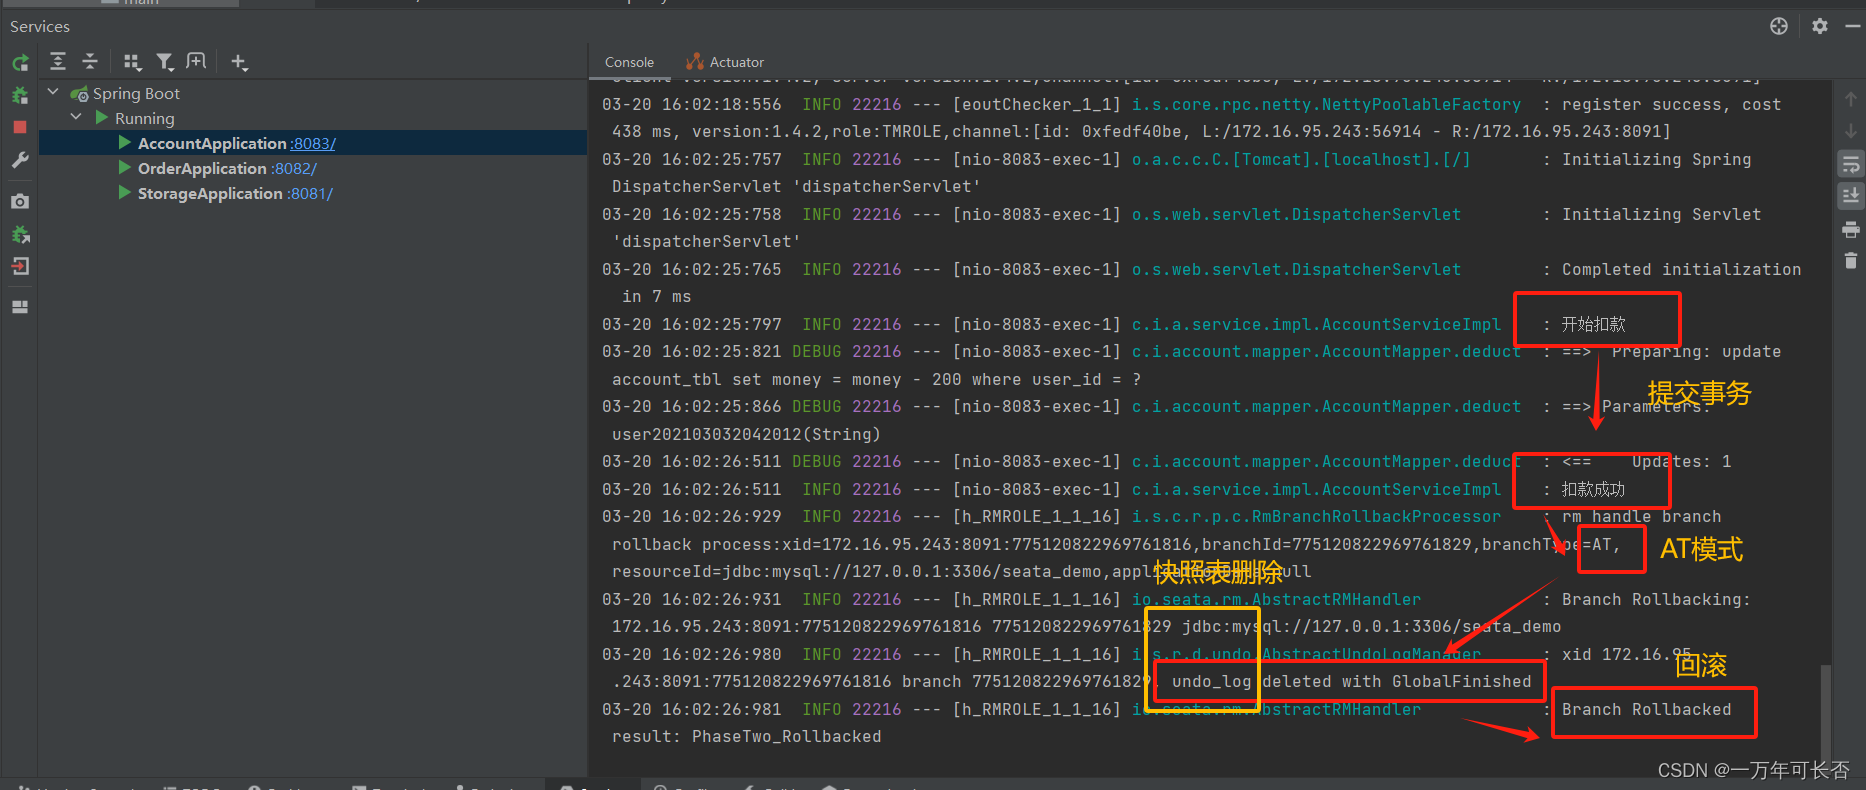Image resolution: width=1866 pixels, height=790 pixels.
Task: Hide the Services tool window
Action: [1852, 26]
